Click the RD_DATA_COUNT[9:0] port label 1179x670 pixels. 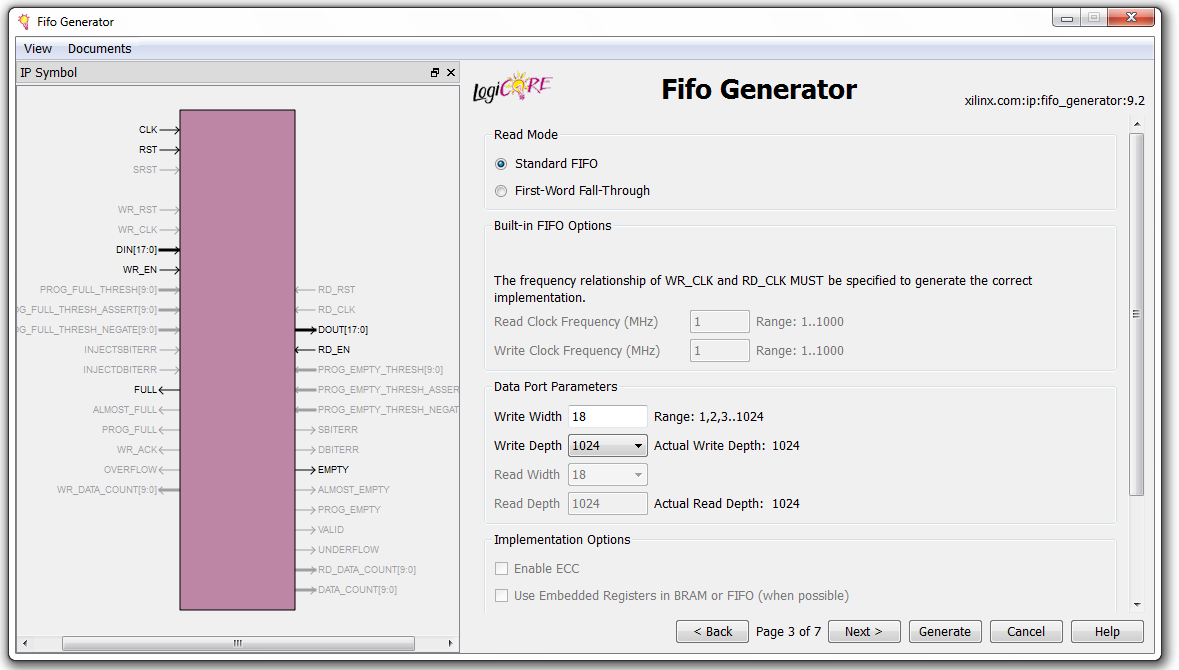coord(367,570)
